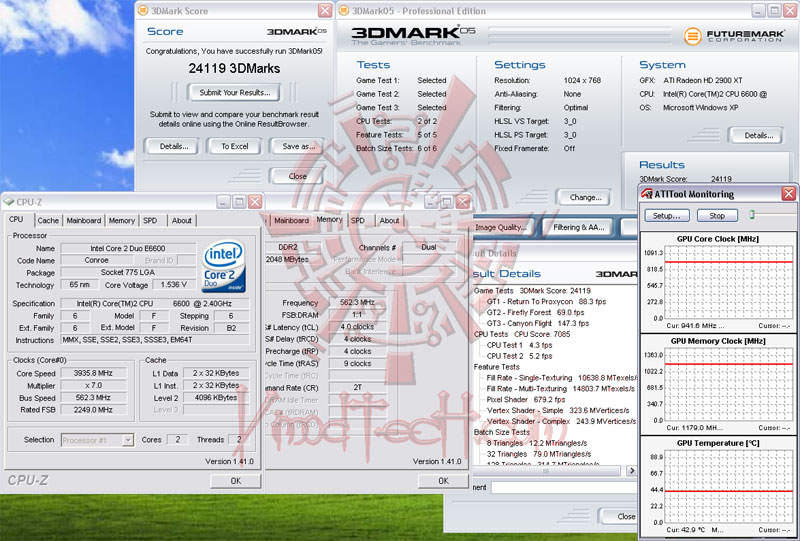
Task: Click scroll right arrow in Result Details
Action: tap(631, 471)
